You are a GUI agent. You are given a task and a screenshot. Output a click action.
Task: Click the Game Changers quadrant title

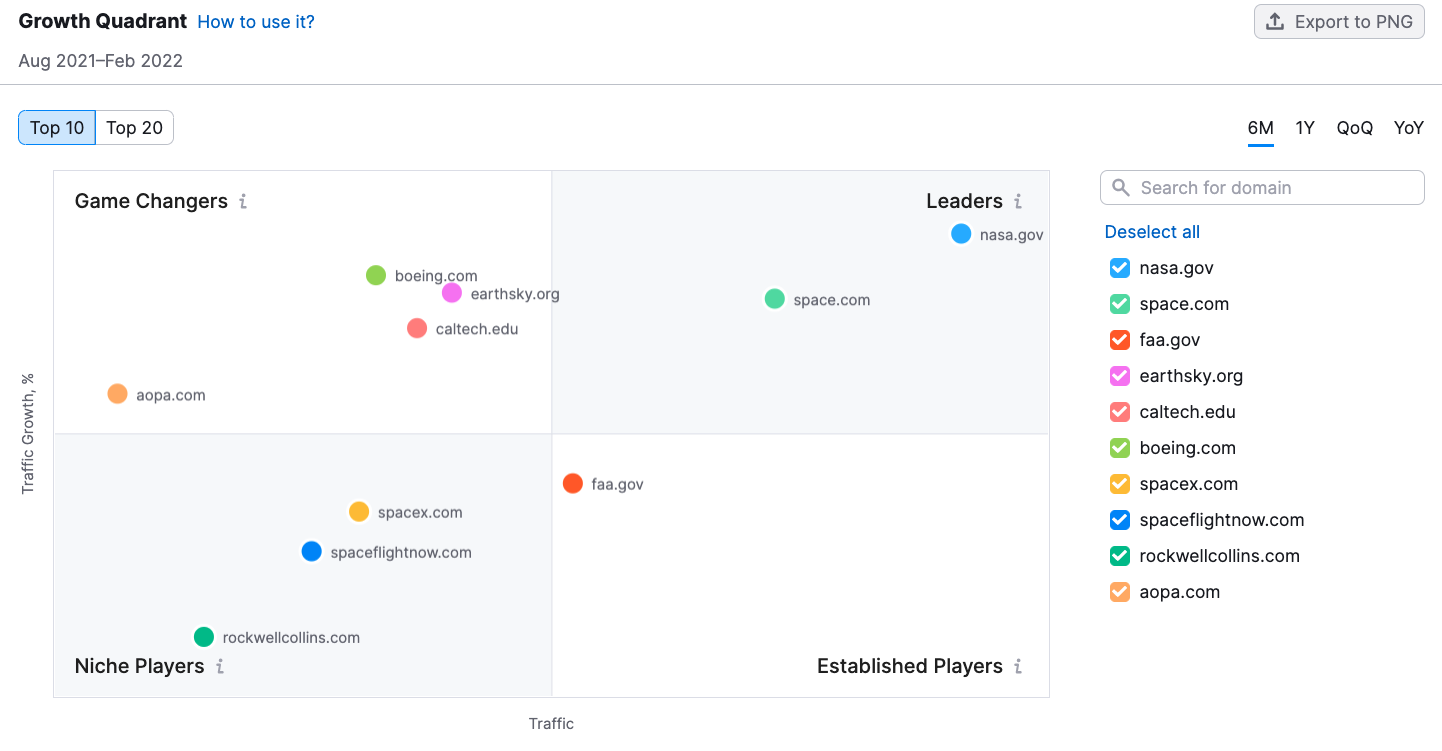pos(151,201)
